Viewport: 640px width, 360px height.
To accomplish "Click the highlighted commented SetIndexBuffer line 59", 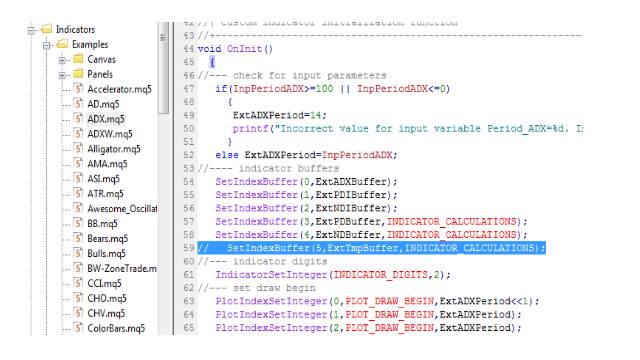I will [x=371, y=248].
